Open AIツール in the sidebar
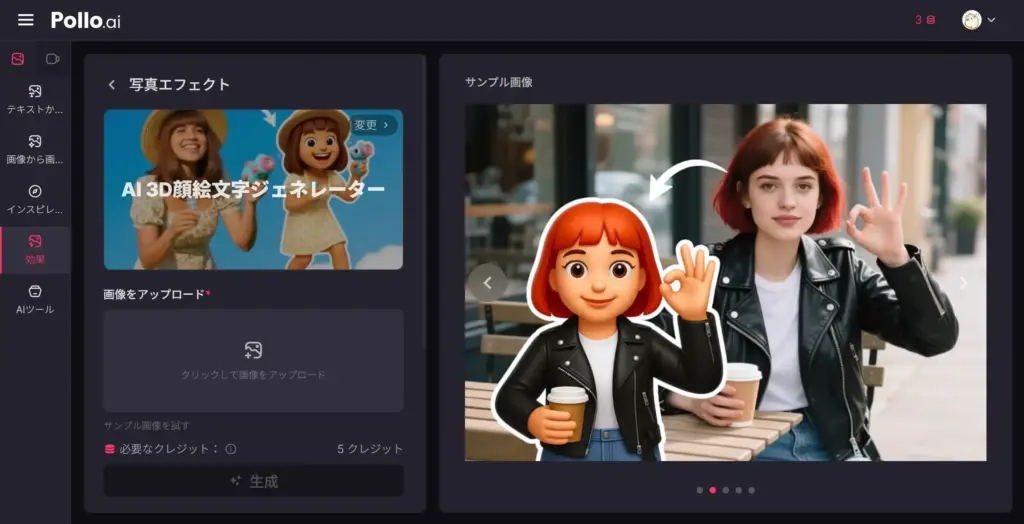This screenshot has height=524, width=1024. click(35, 299)
